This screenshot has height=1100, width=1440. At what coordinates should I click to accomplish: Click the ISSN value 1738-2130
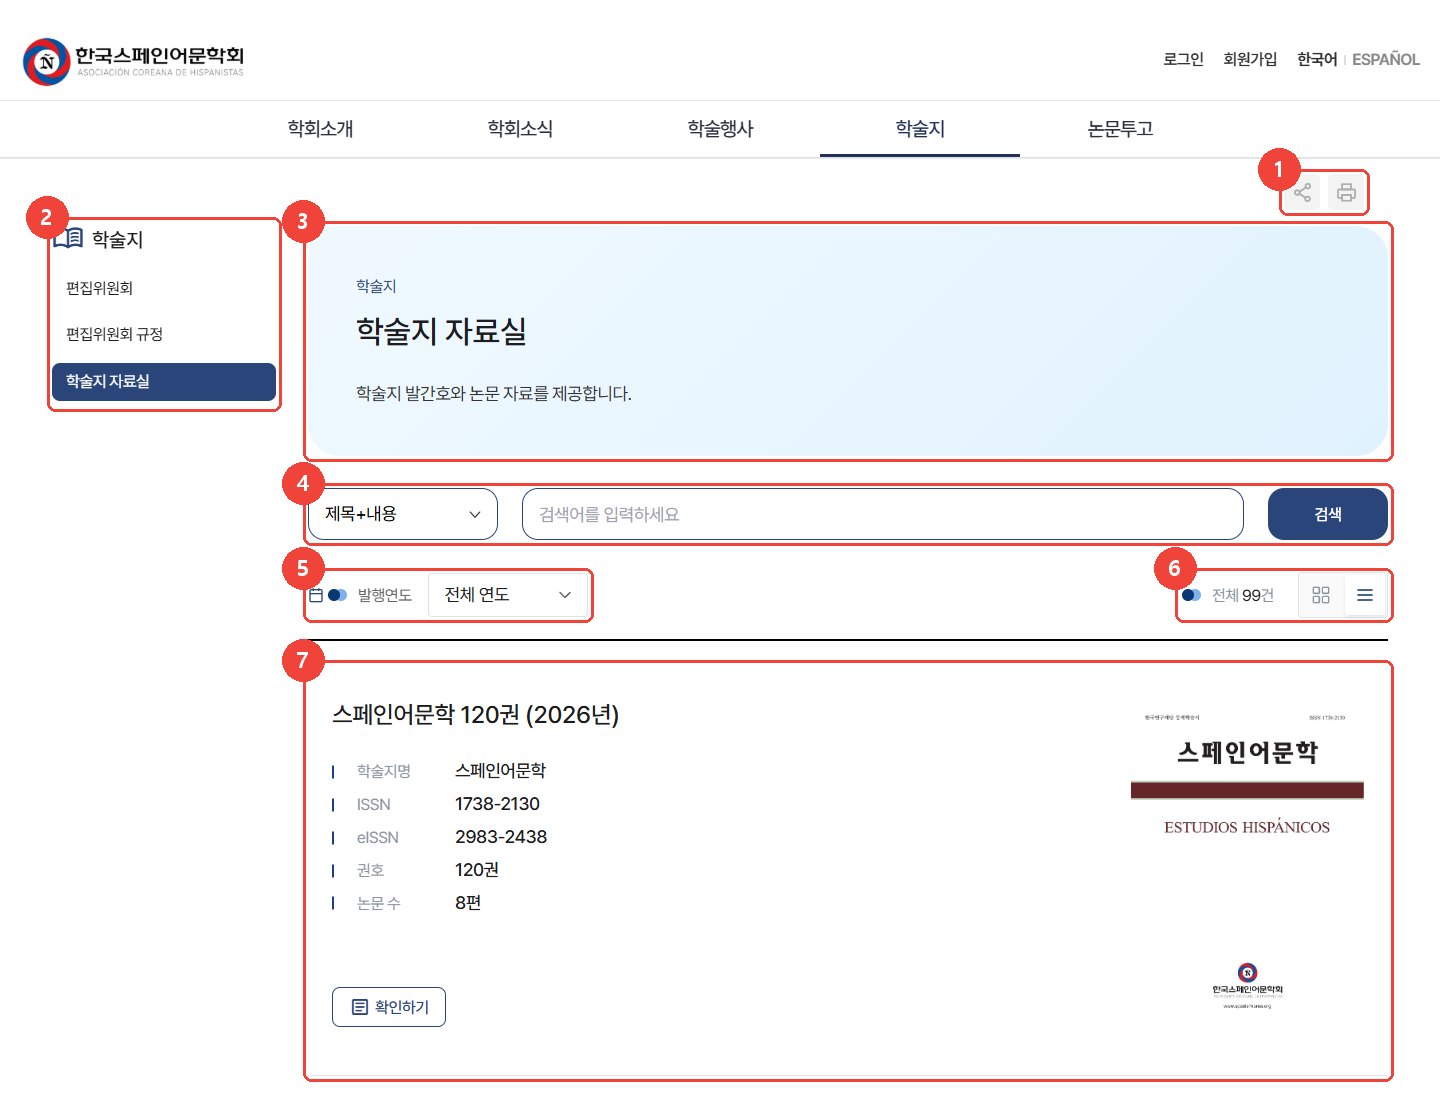click(497, 804)
